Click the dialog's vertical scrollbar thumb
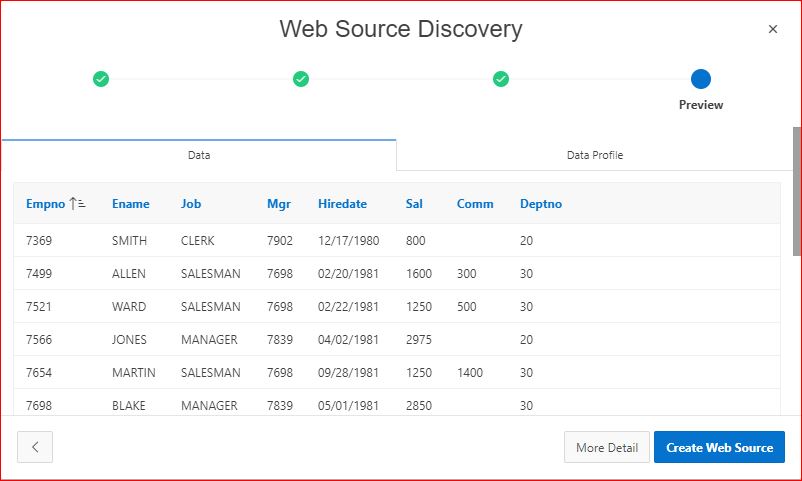The image size is (802, 481). [x=797, y=190]
